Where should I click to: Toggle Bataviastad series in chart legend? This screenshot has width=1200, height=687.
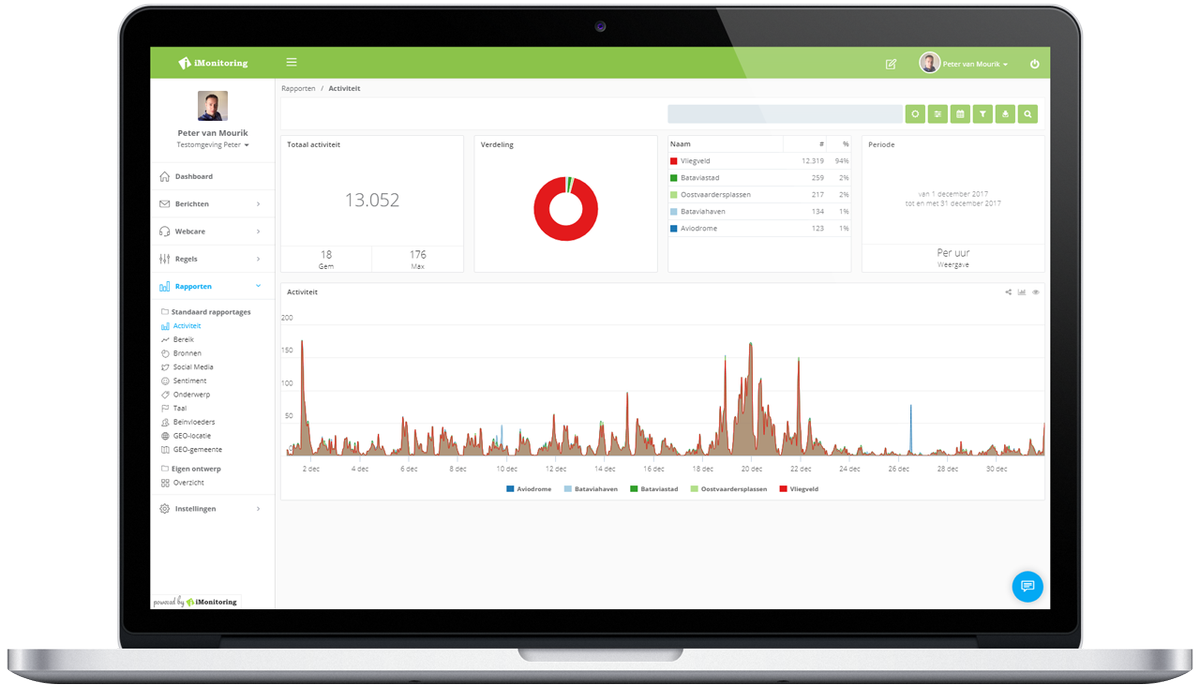pos(654,489)
